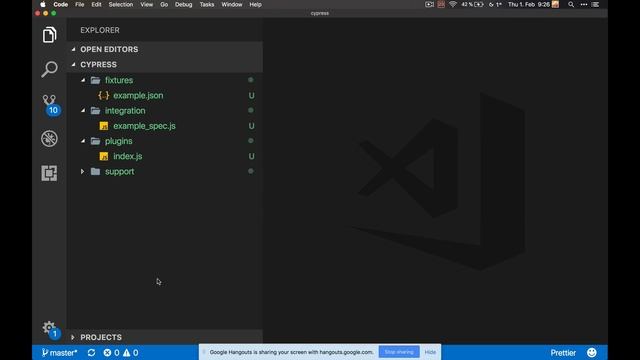
Task: Collapse the OPEN EDITORS section
Action: pyautogui.click(x=73, y=49)
